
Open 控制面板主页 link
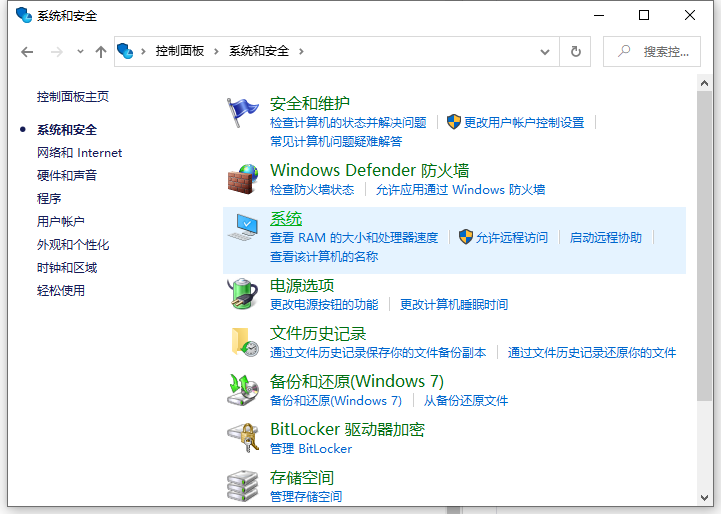click(73, 97)
